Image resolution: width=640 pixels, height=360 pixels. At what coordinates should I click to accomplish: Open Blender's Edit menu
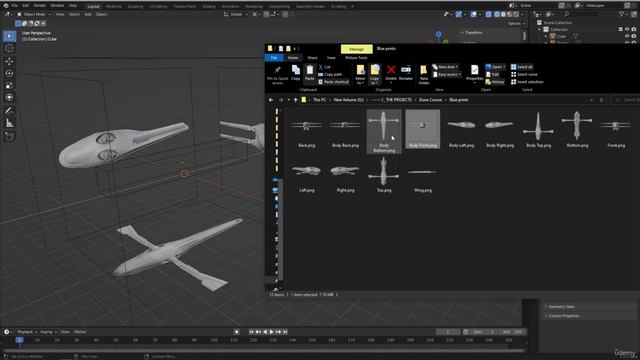coord(26,6)
